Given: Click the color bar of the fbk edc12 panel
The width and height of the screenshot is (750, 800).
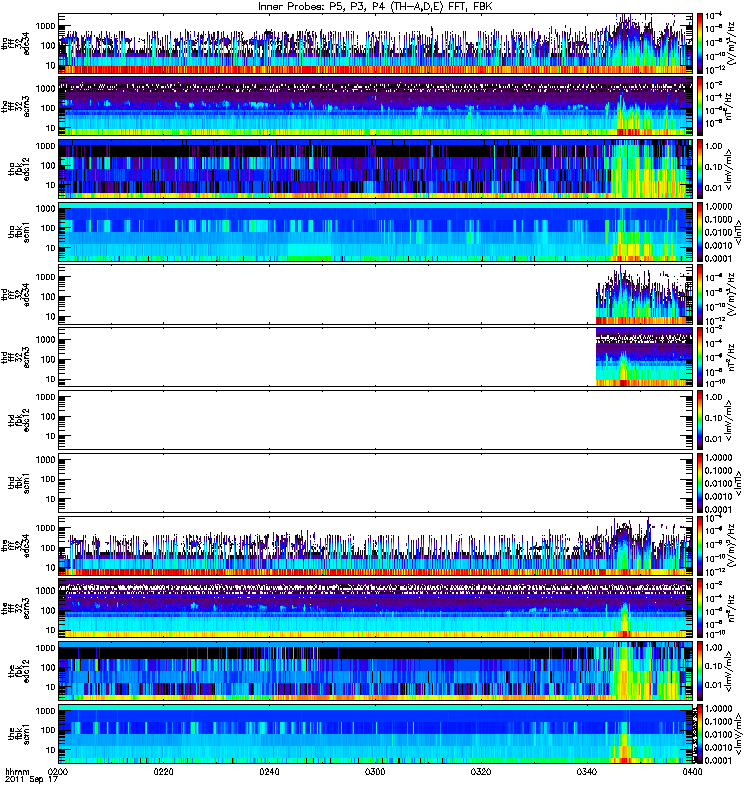Looking at the screenshot, I should [x=699, y=671].
